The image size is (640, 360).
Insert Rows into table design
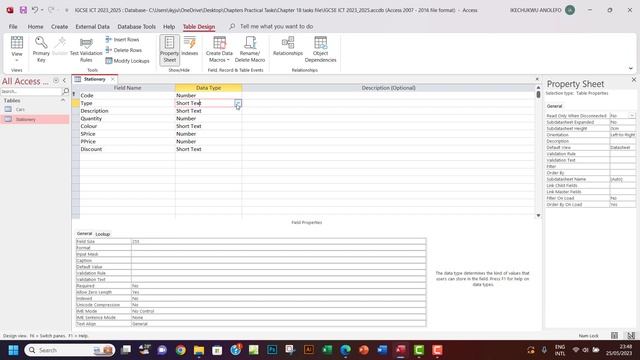pyautogui.click(x=122, y=40)
